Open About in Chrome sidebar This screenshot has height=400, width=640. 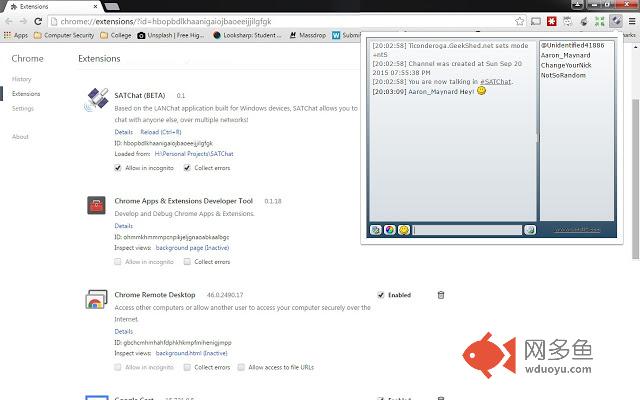tap(20, 137)
